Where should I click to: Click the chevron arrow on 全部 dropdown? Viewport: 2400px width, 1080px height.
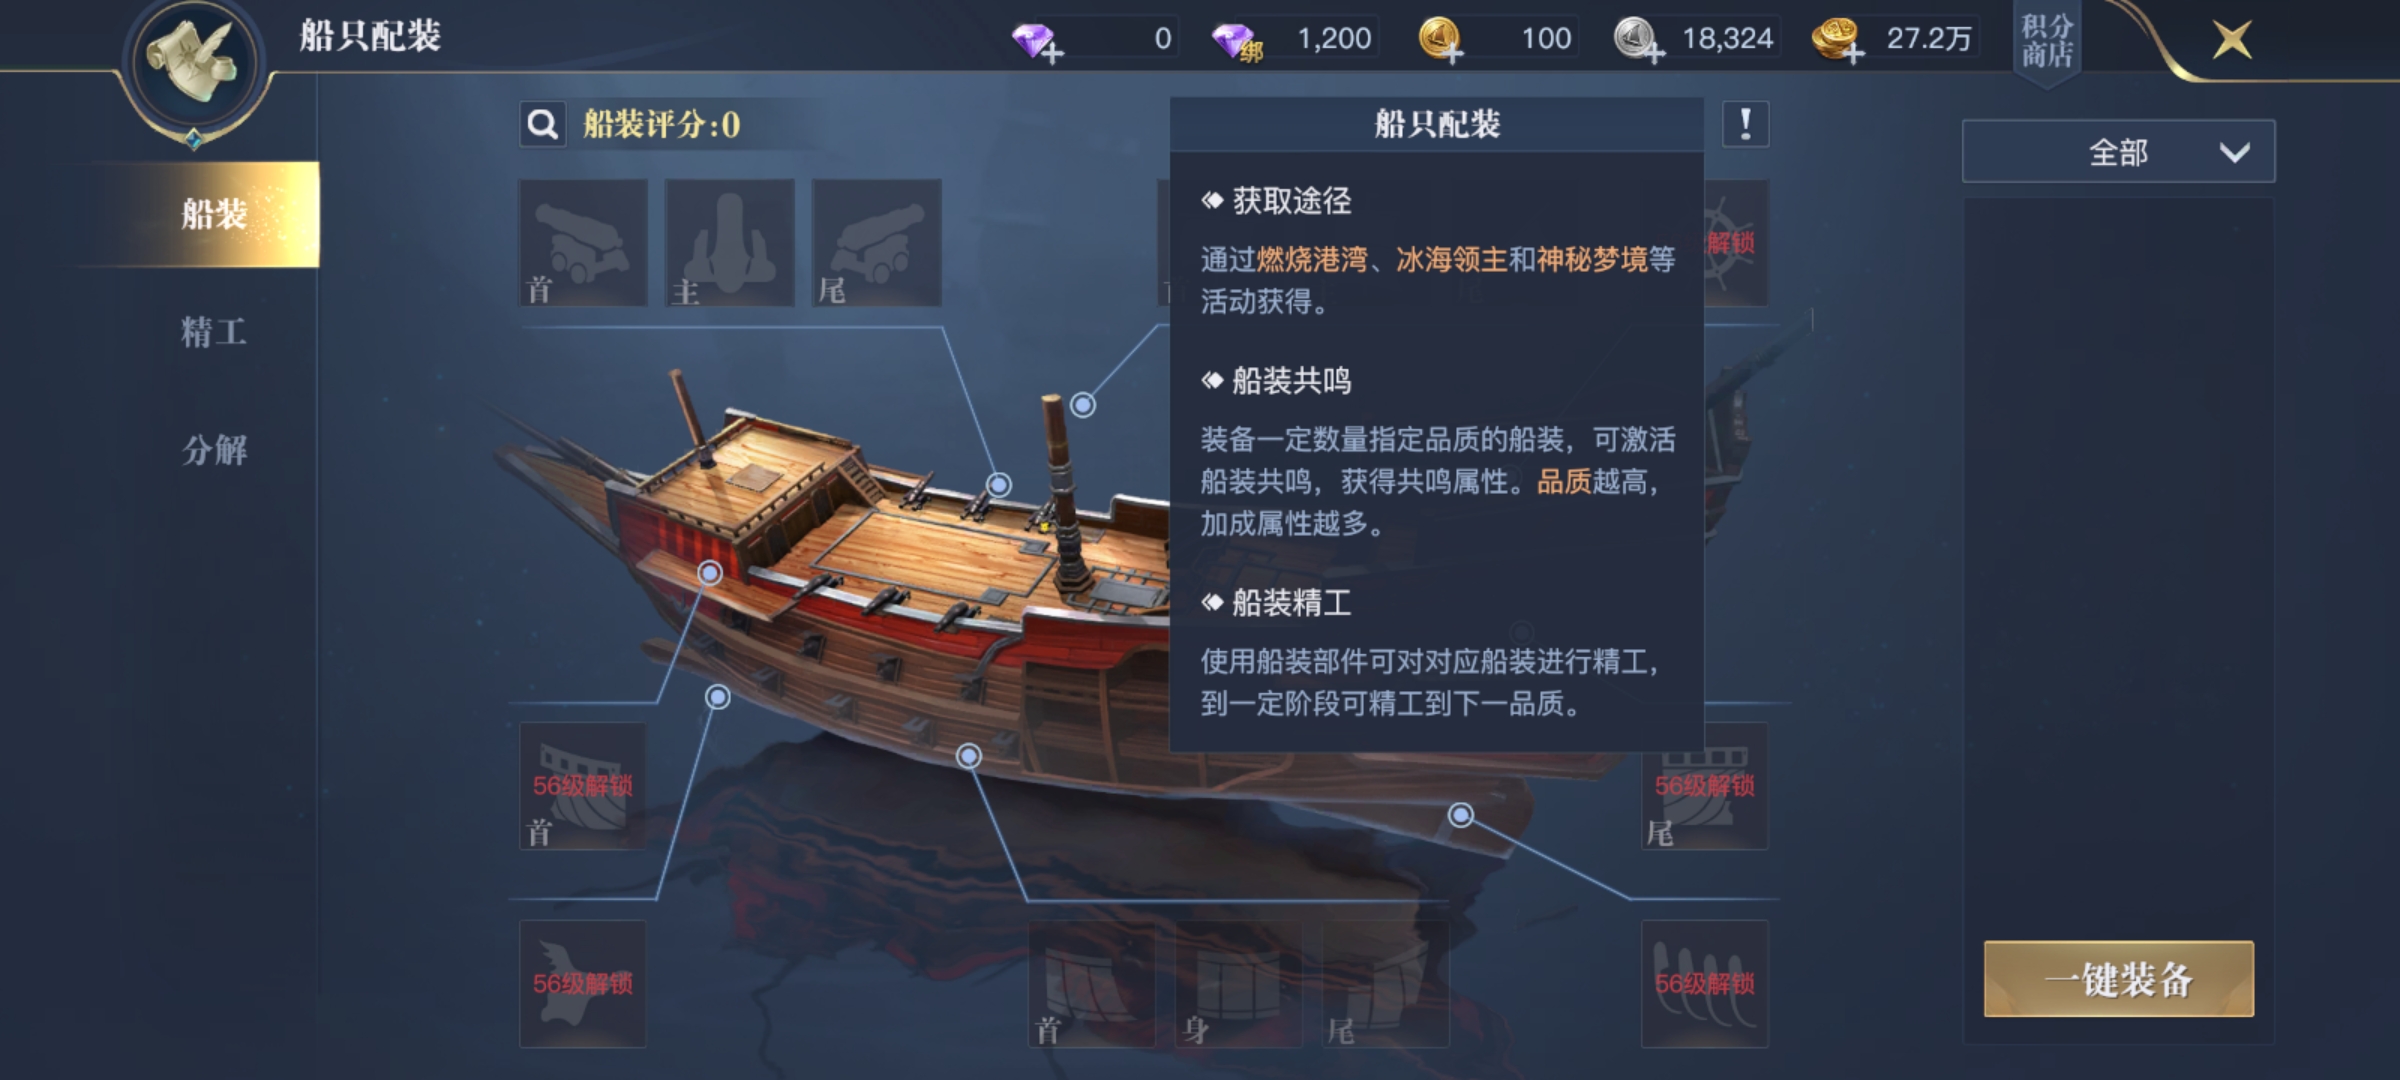(2234, 153)
